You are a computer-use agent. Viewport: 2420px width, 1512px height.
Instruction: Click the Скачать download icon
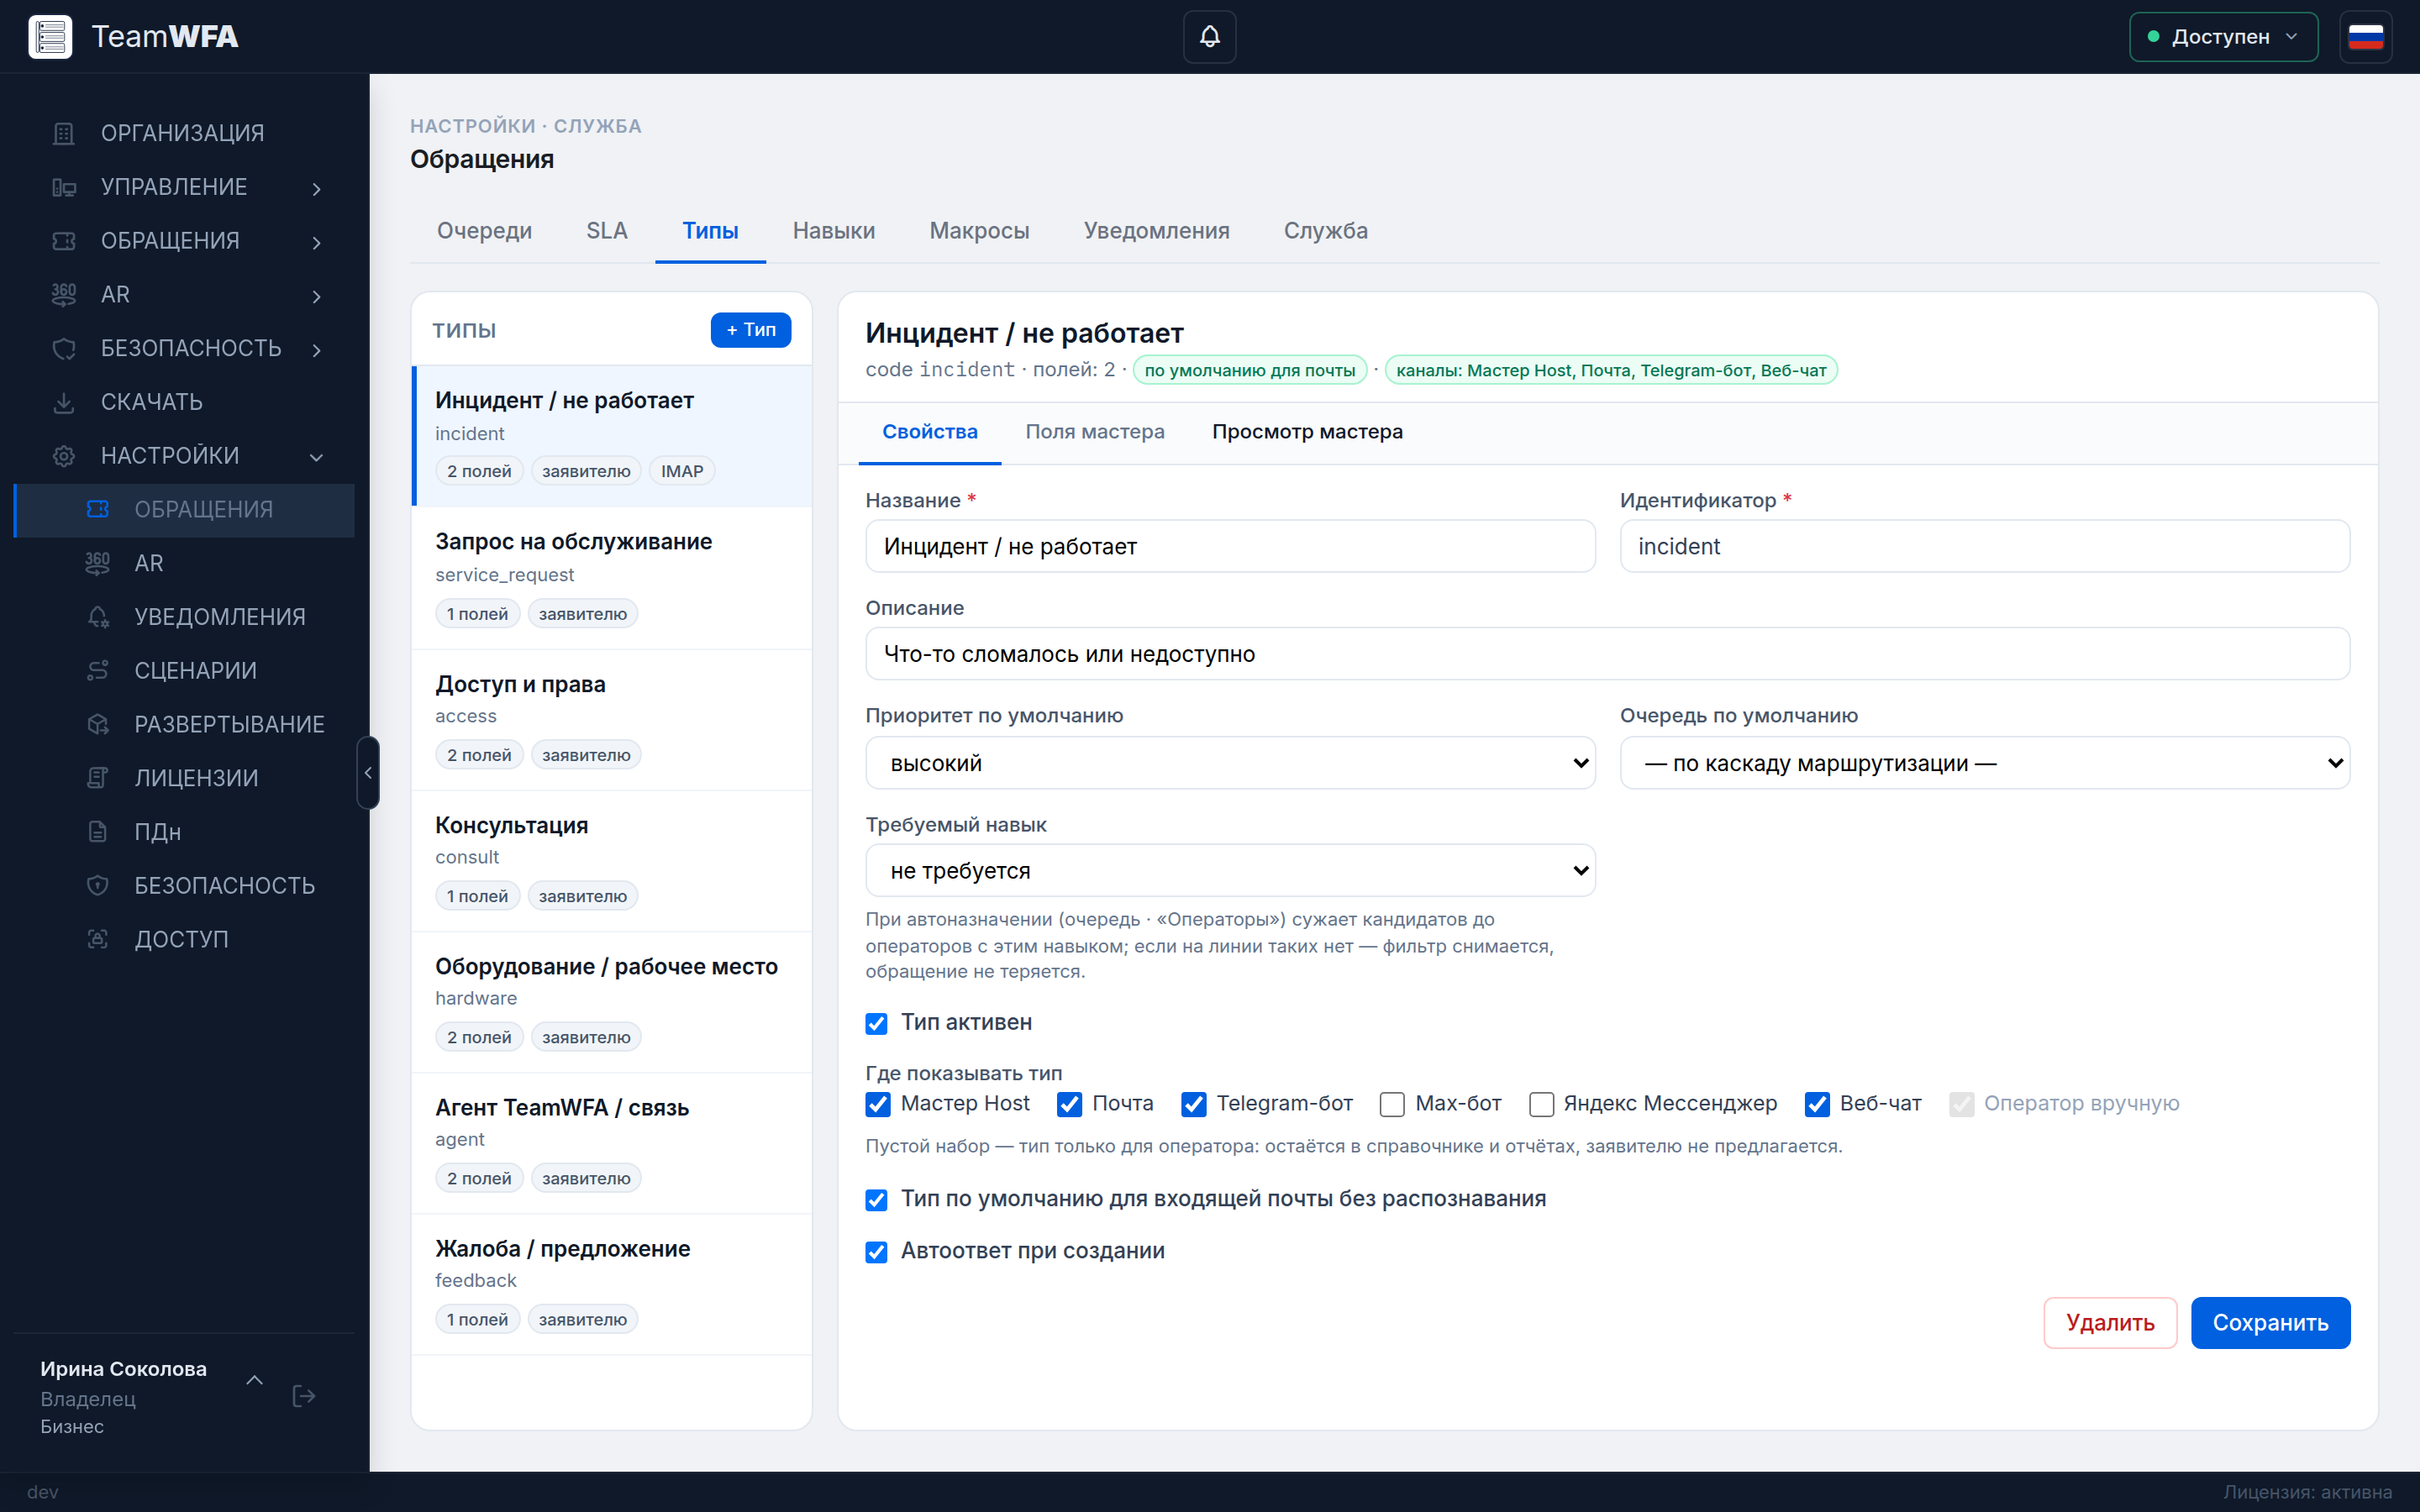(x=64, y=402)
